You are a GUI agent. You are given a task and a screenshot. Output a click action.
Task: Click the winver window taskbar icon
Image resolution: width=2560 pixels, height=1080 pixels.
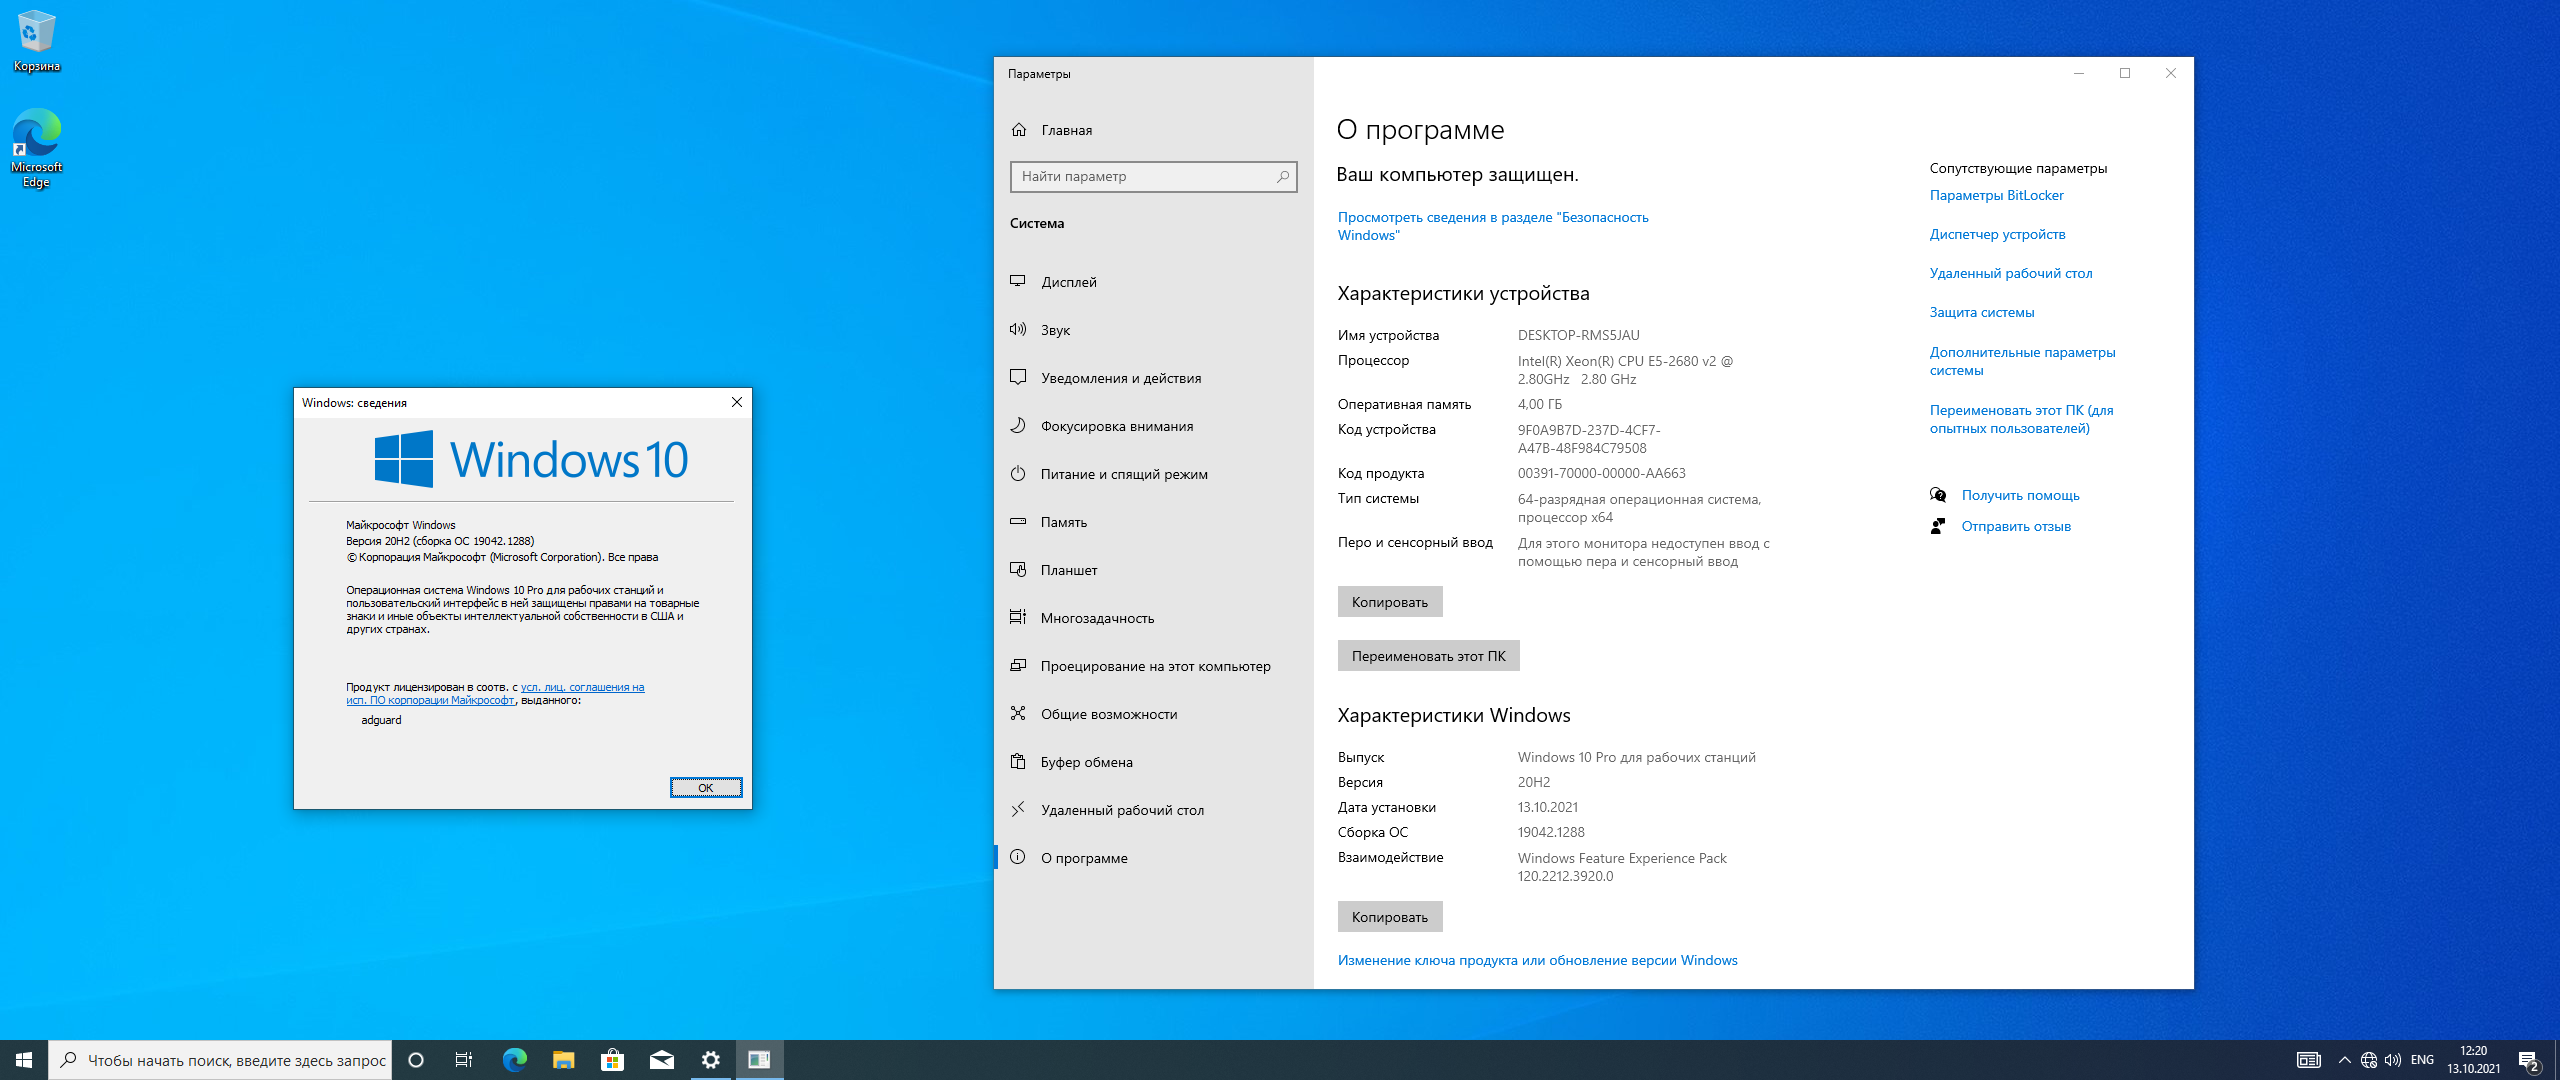pos(759,1060)
